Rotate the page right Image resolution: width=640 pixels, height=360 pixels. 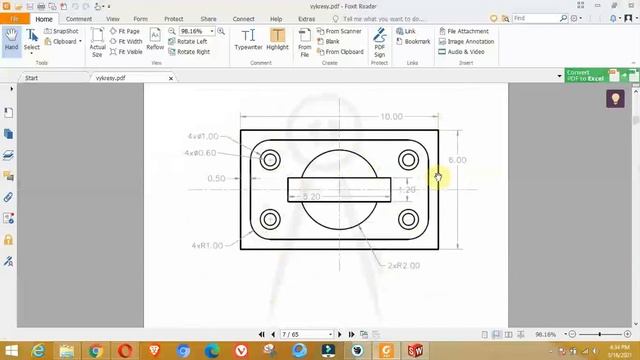(189, 52)
